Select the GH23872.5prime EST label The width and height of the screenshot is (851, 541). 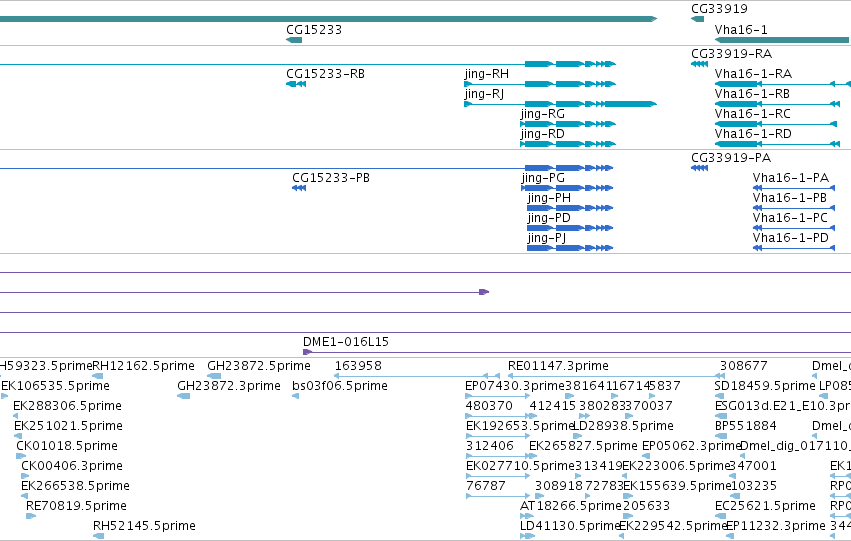coord(259,366)
